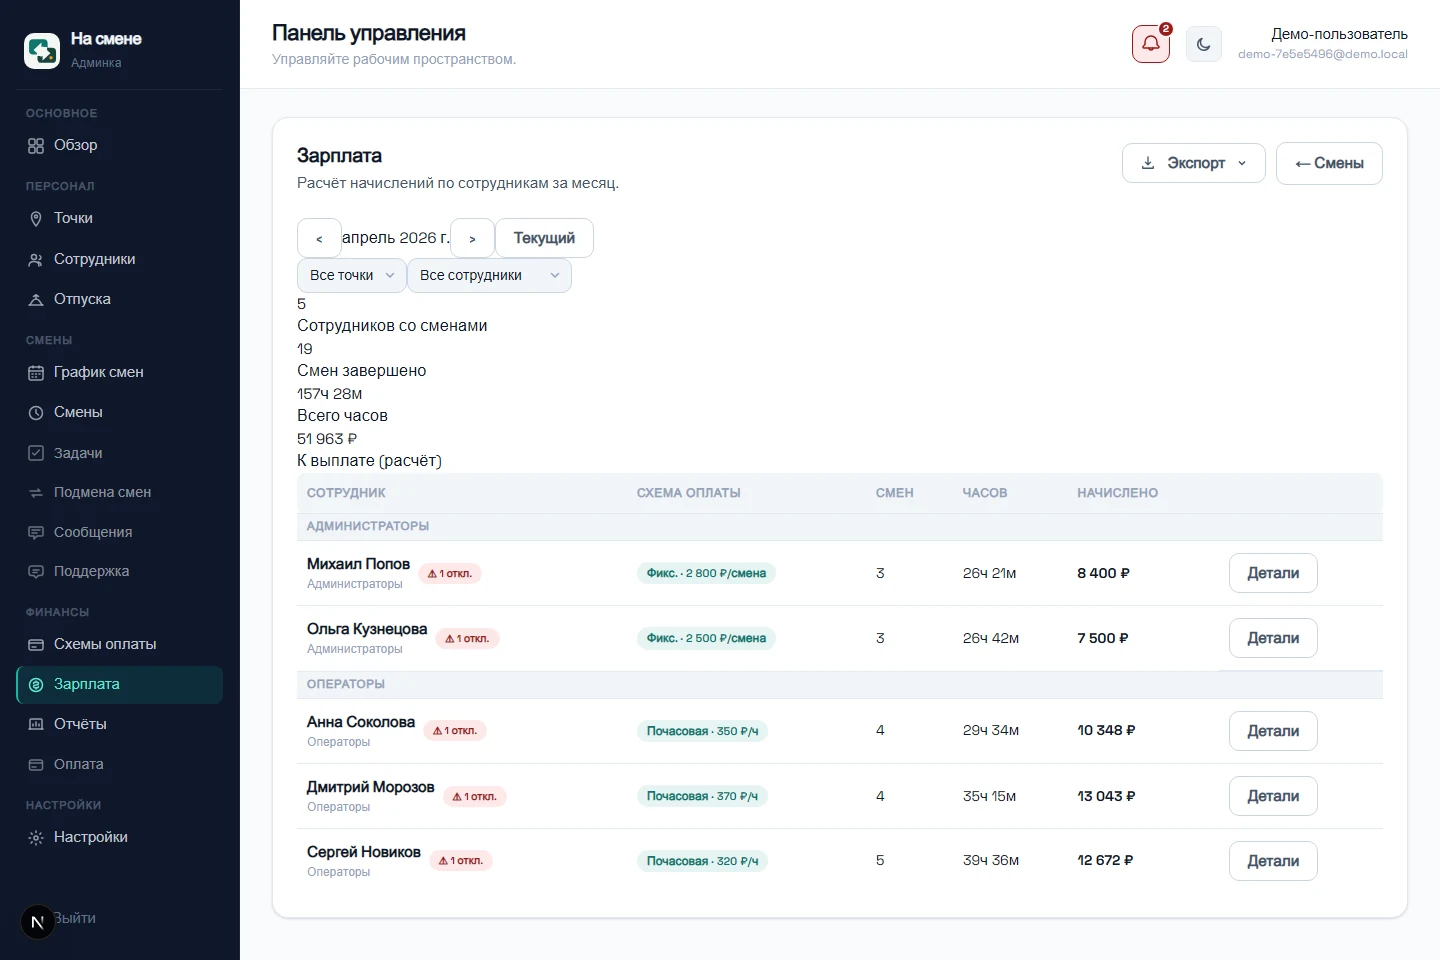The height and width of the screenshot is (960, 1440).
Task: Expand the Экспорт dropdown
Action: pos(1194,163)
